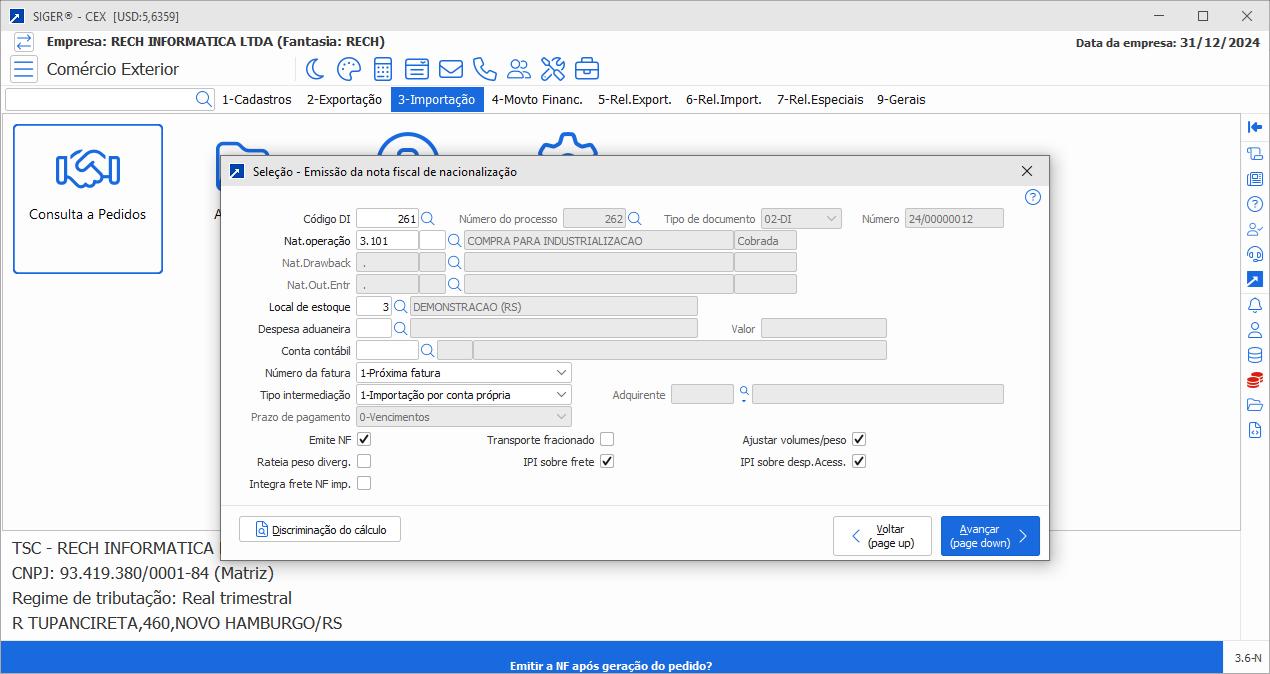This screenshot has width=1270, height=674.
Task: Click the phone handset icon
Action: pos(485,69)
